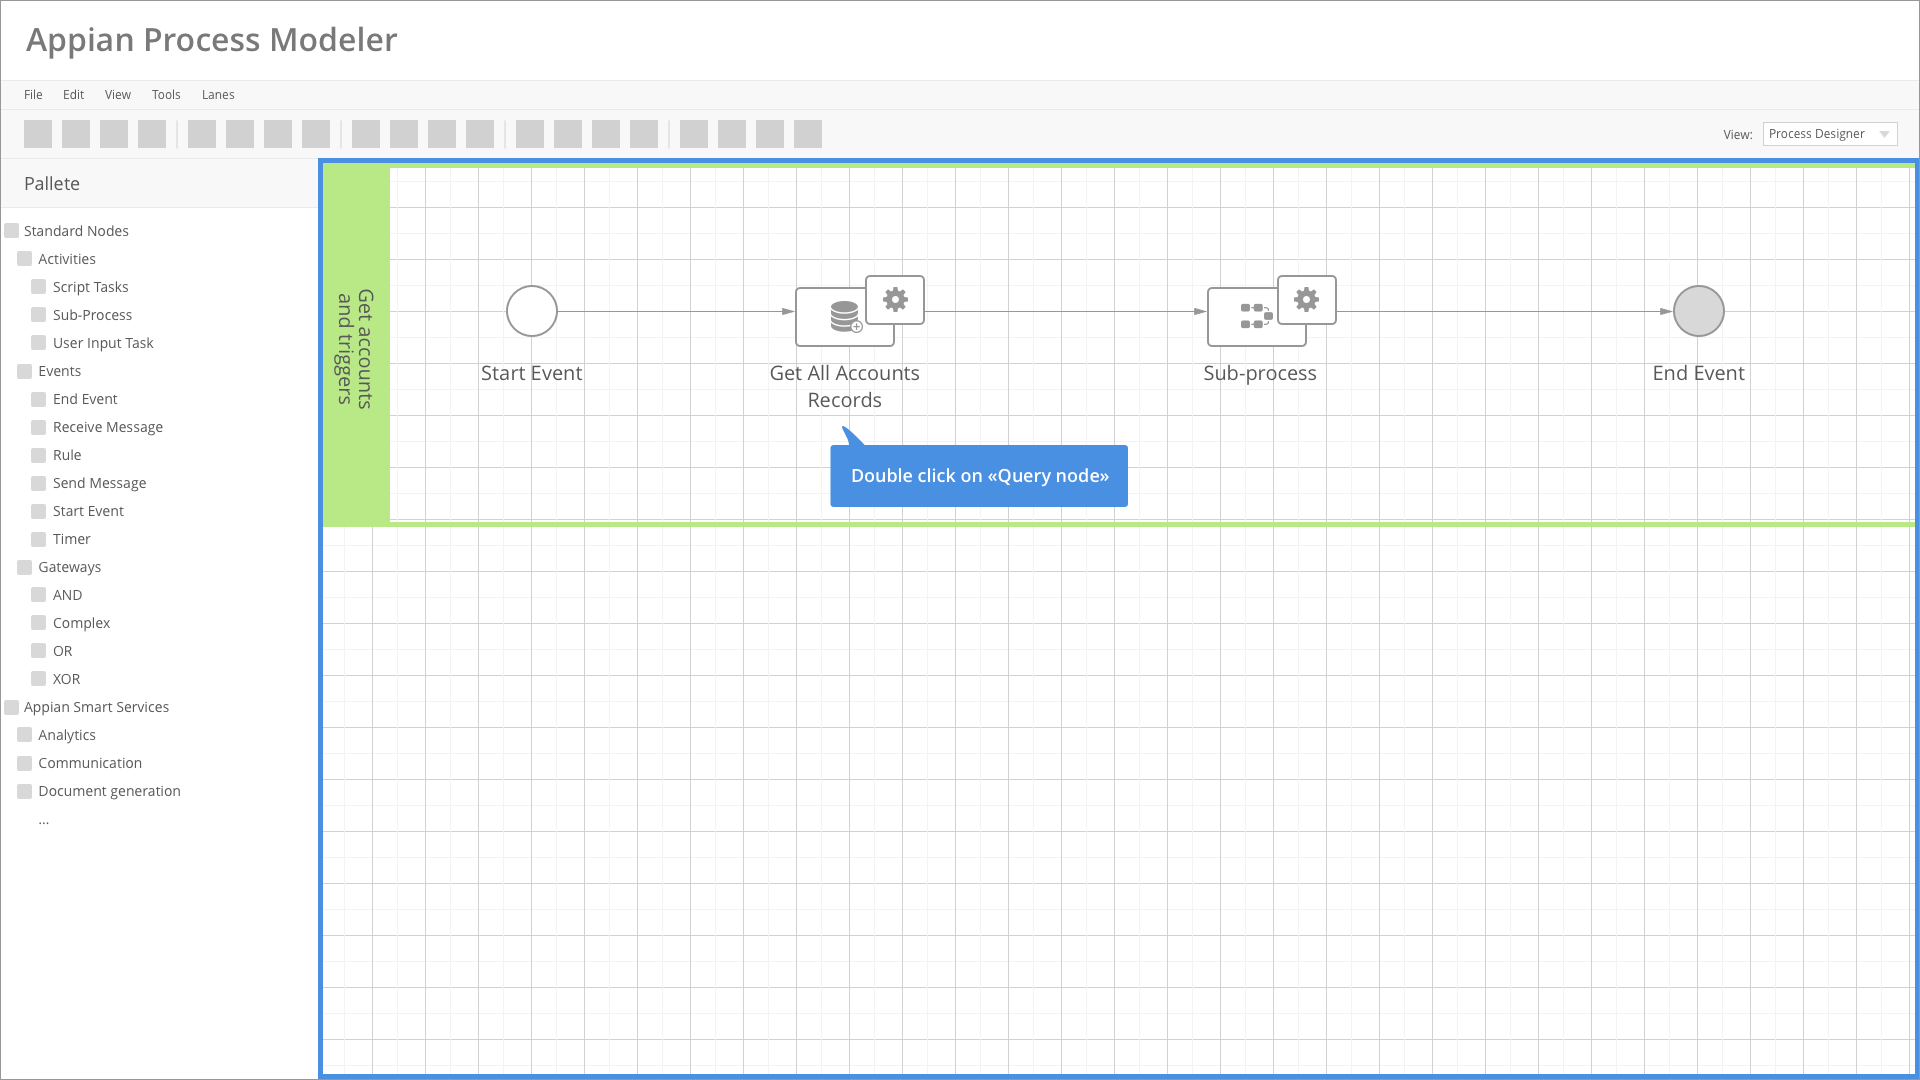1920x1080 pixels.
Task: Click the Double click on Query node tooltip
Action: tap(979, 476)
